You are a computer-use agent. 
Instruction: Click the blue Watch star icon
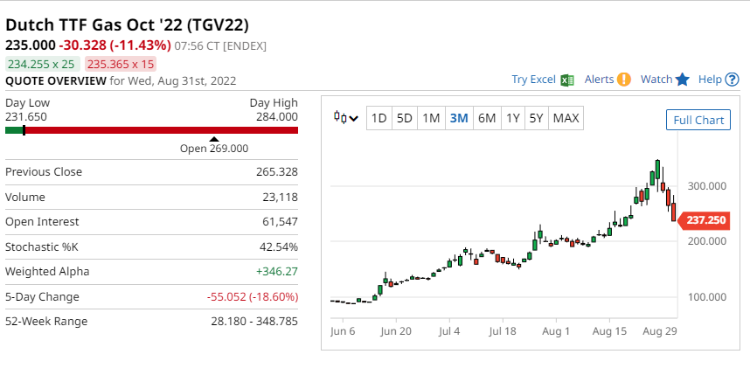(x=682, y=79)
